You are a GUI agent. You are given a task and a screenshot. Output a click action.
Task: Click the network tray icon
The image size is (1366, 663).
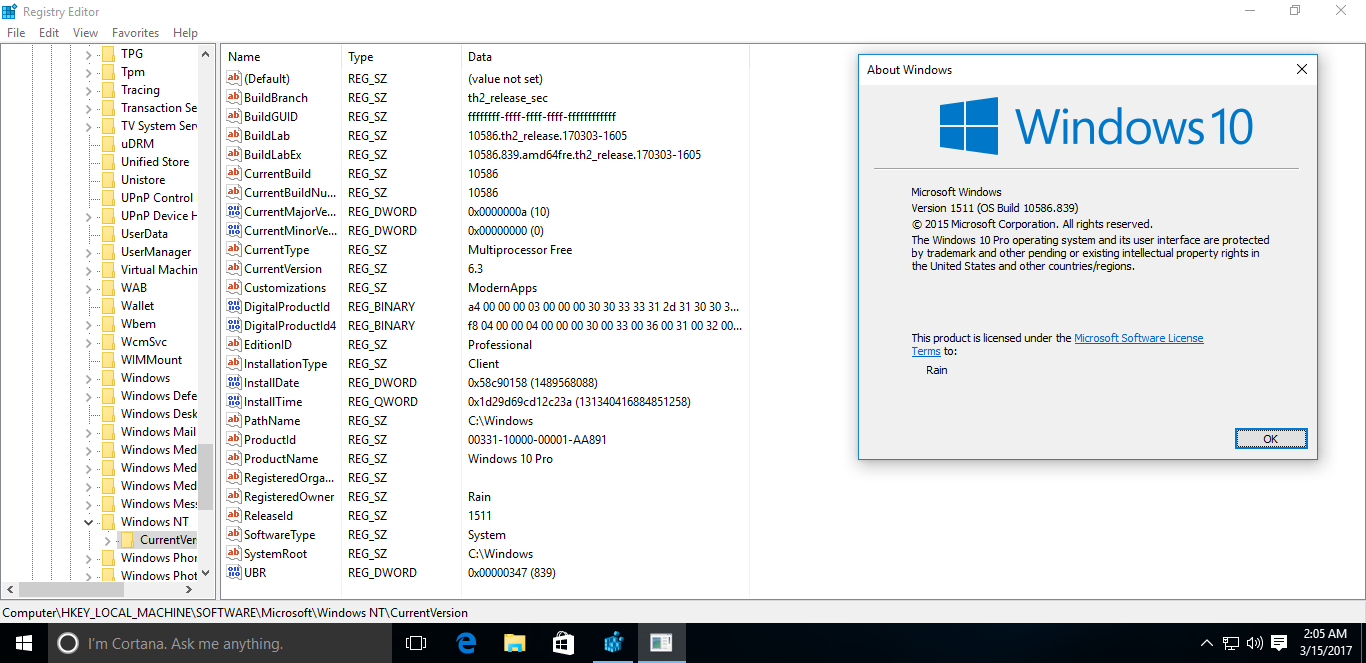[1231, 643]
